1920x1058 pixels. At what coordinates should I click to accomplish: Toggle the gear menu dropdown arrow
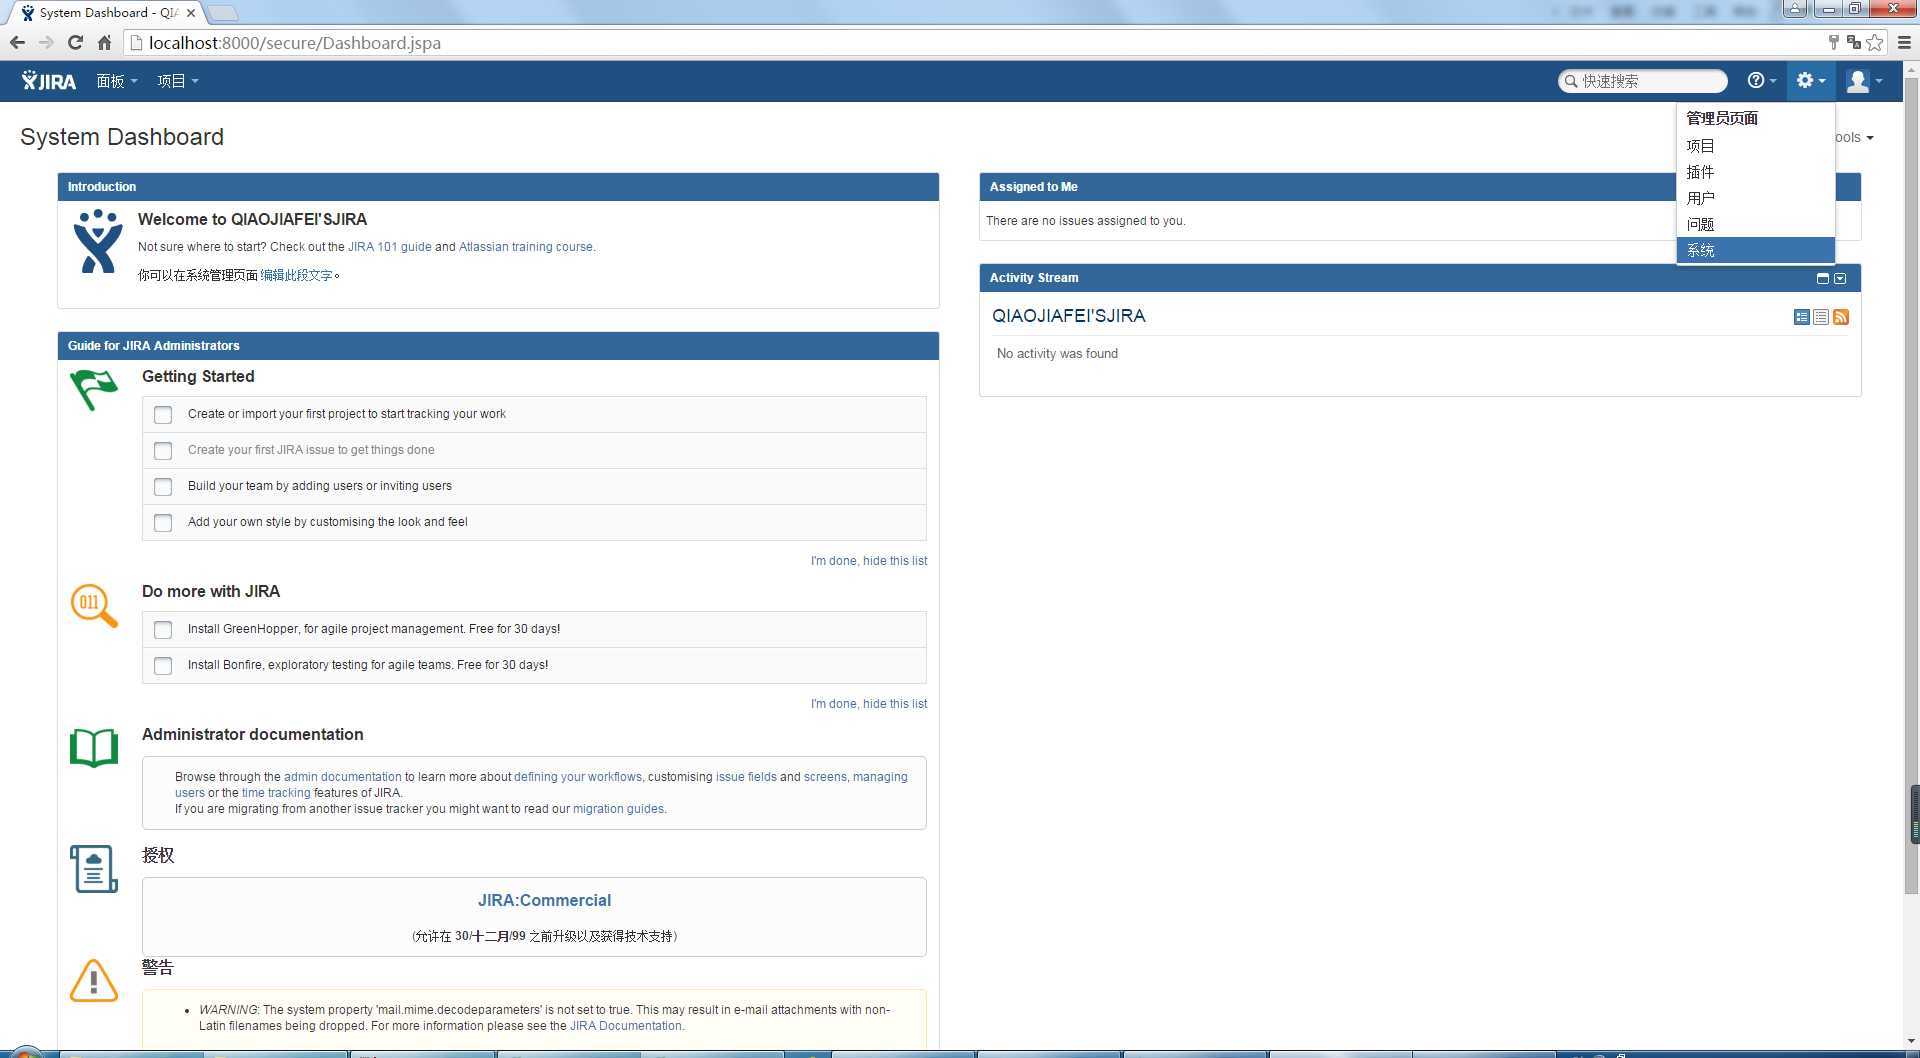point(1822,81)
